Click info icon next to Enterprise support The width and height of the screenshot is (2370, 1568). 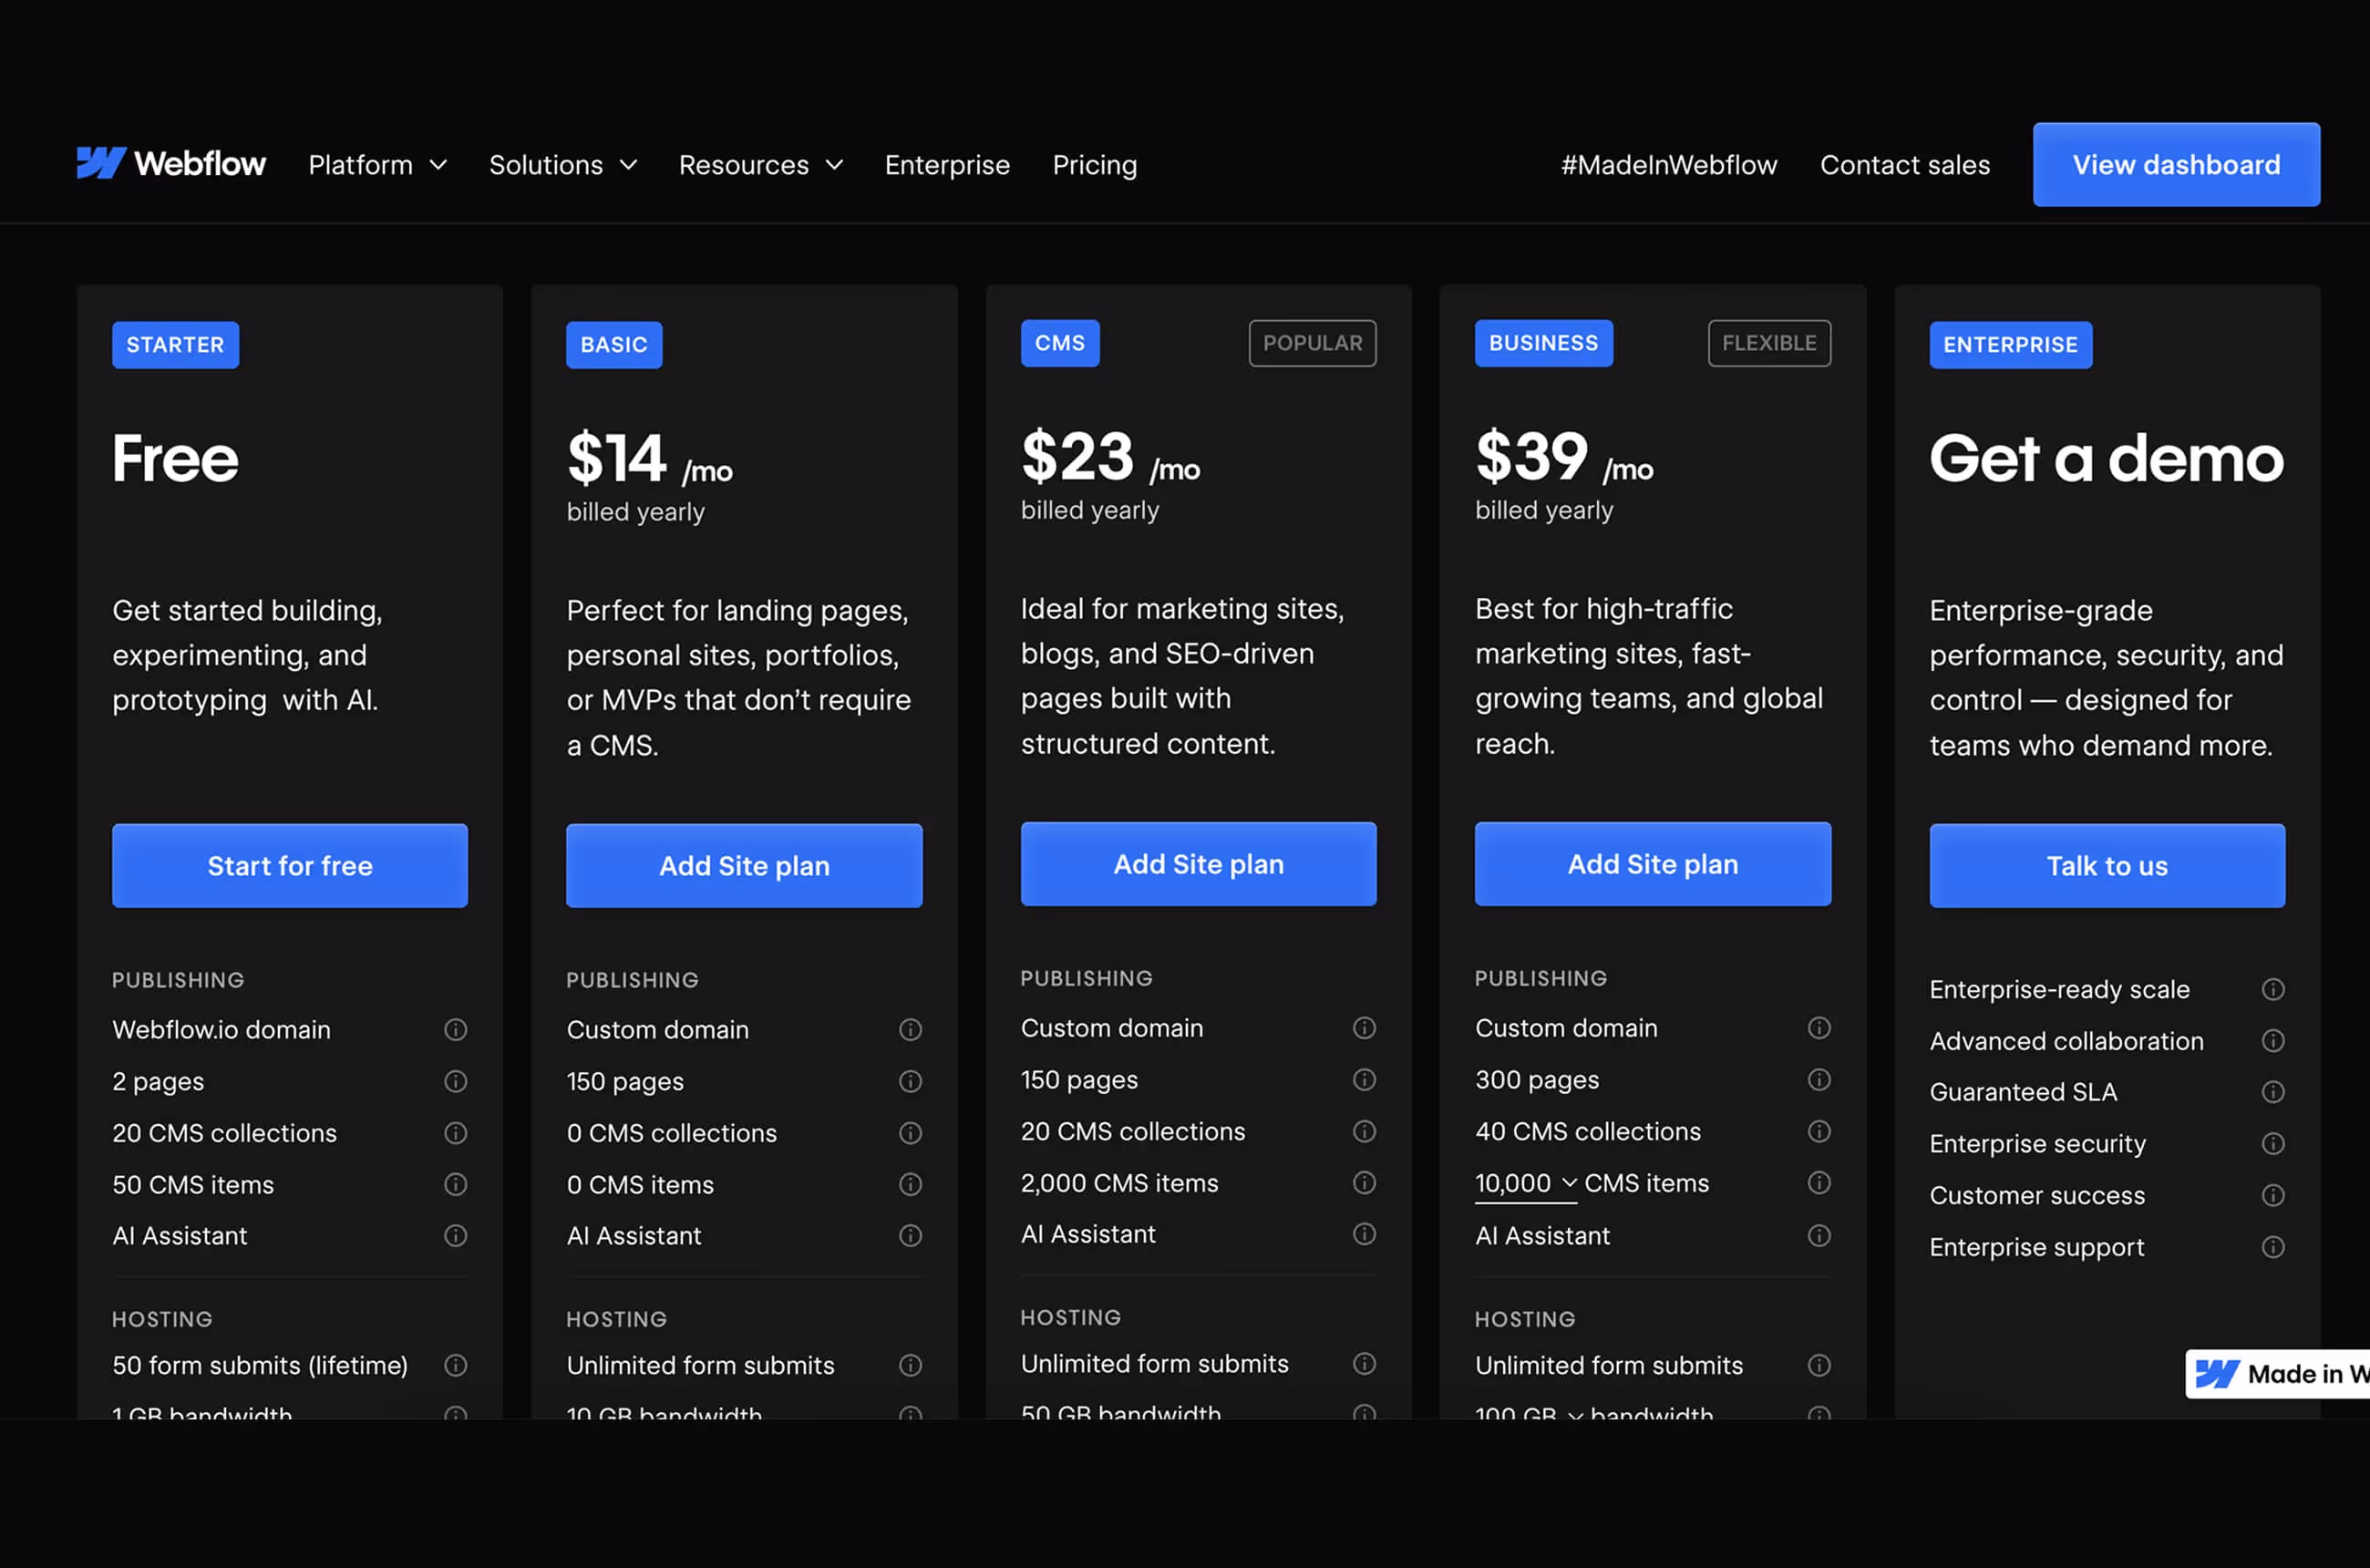pyautogui.click(x=2273, y=1247)
